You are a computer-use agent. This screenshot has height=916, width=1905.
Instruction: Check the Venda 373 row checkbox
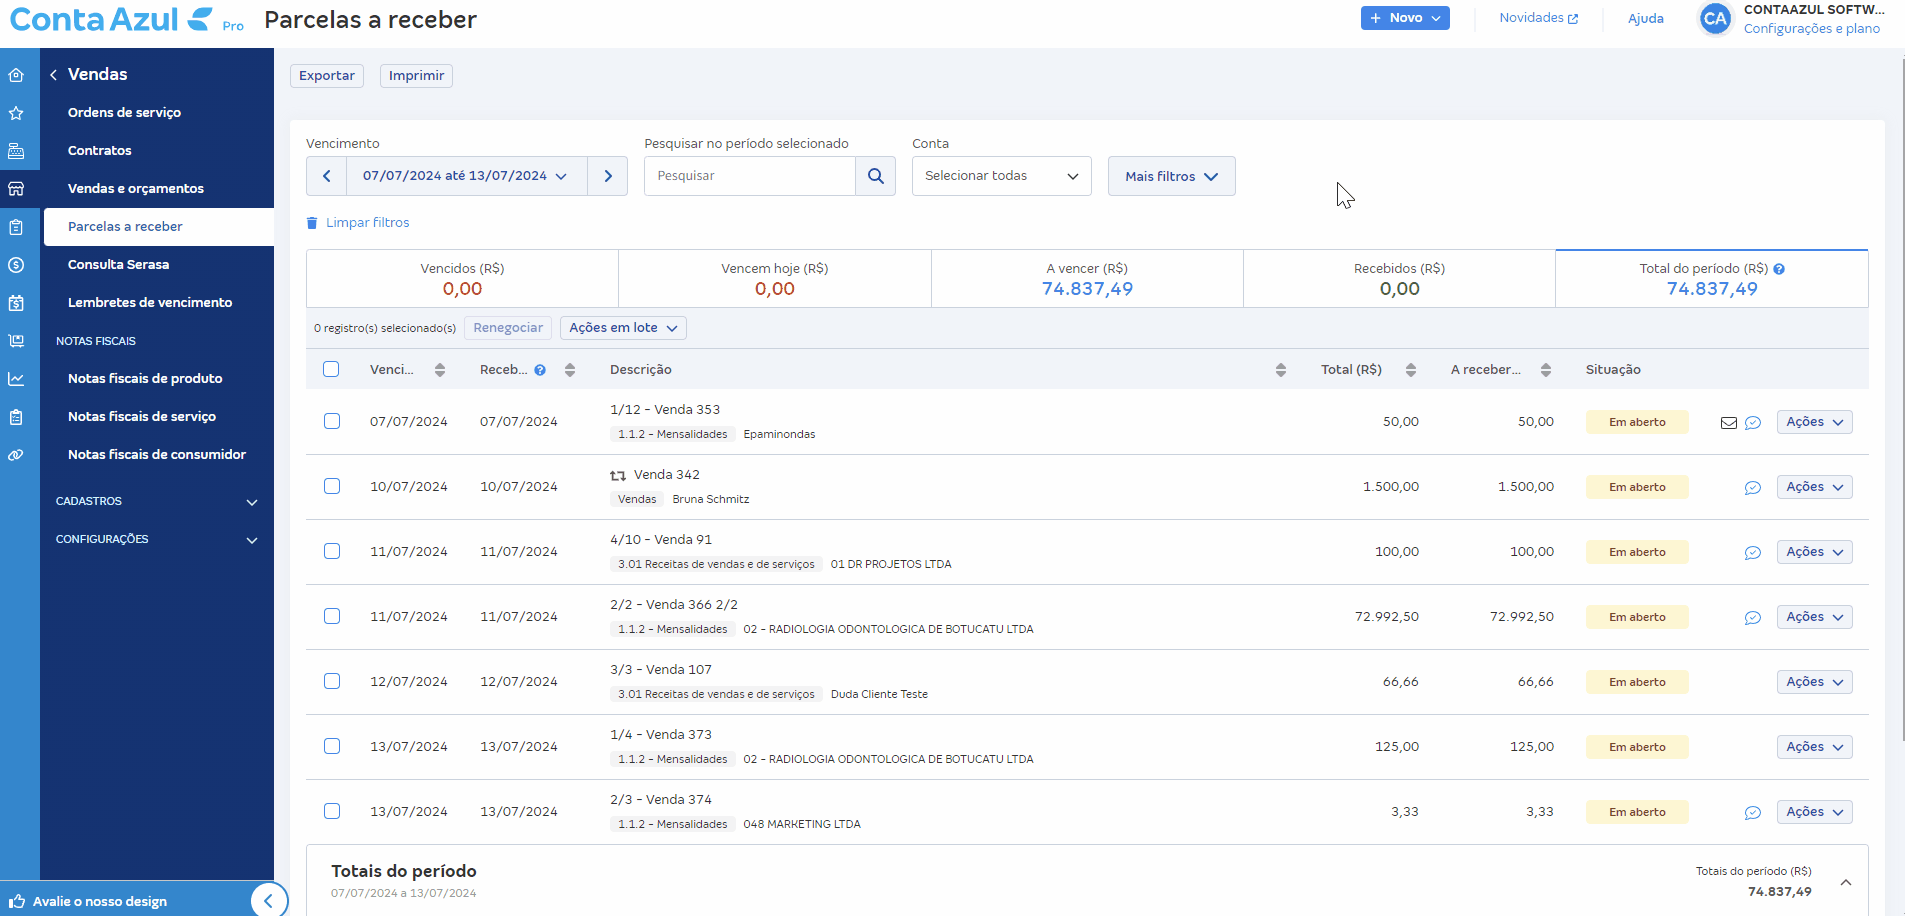pos(332,746)
